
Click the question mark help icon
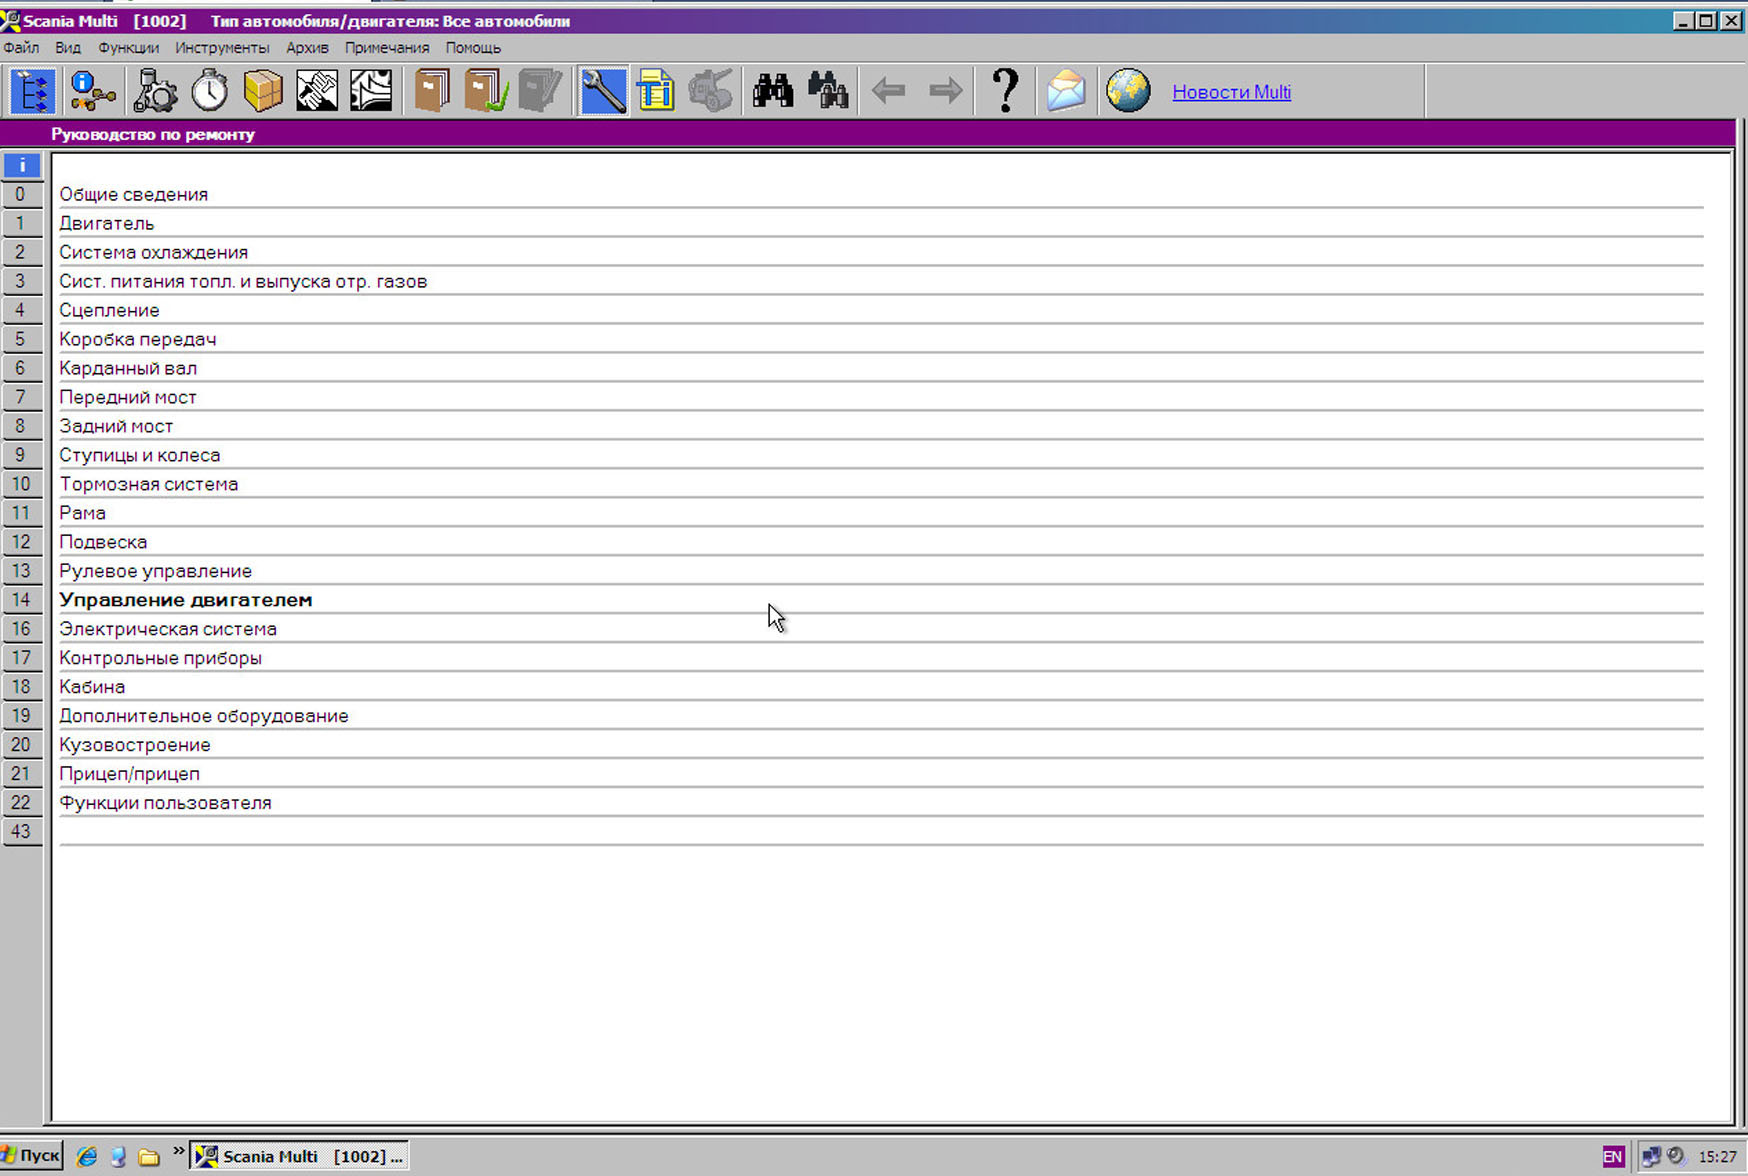pyautogui.click(x=1005, y=91)
